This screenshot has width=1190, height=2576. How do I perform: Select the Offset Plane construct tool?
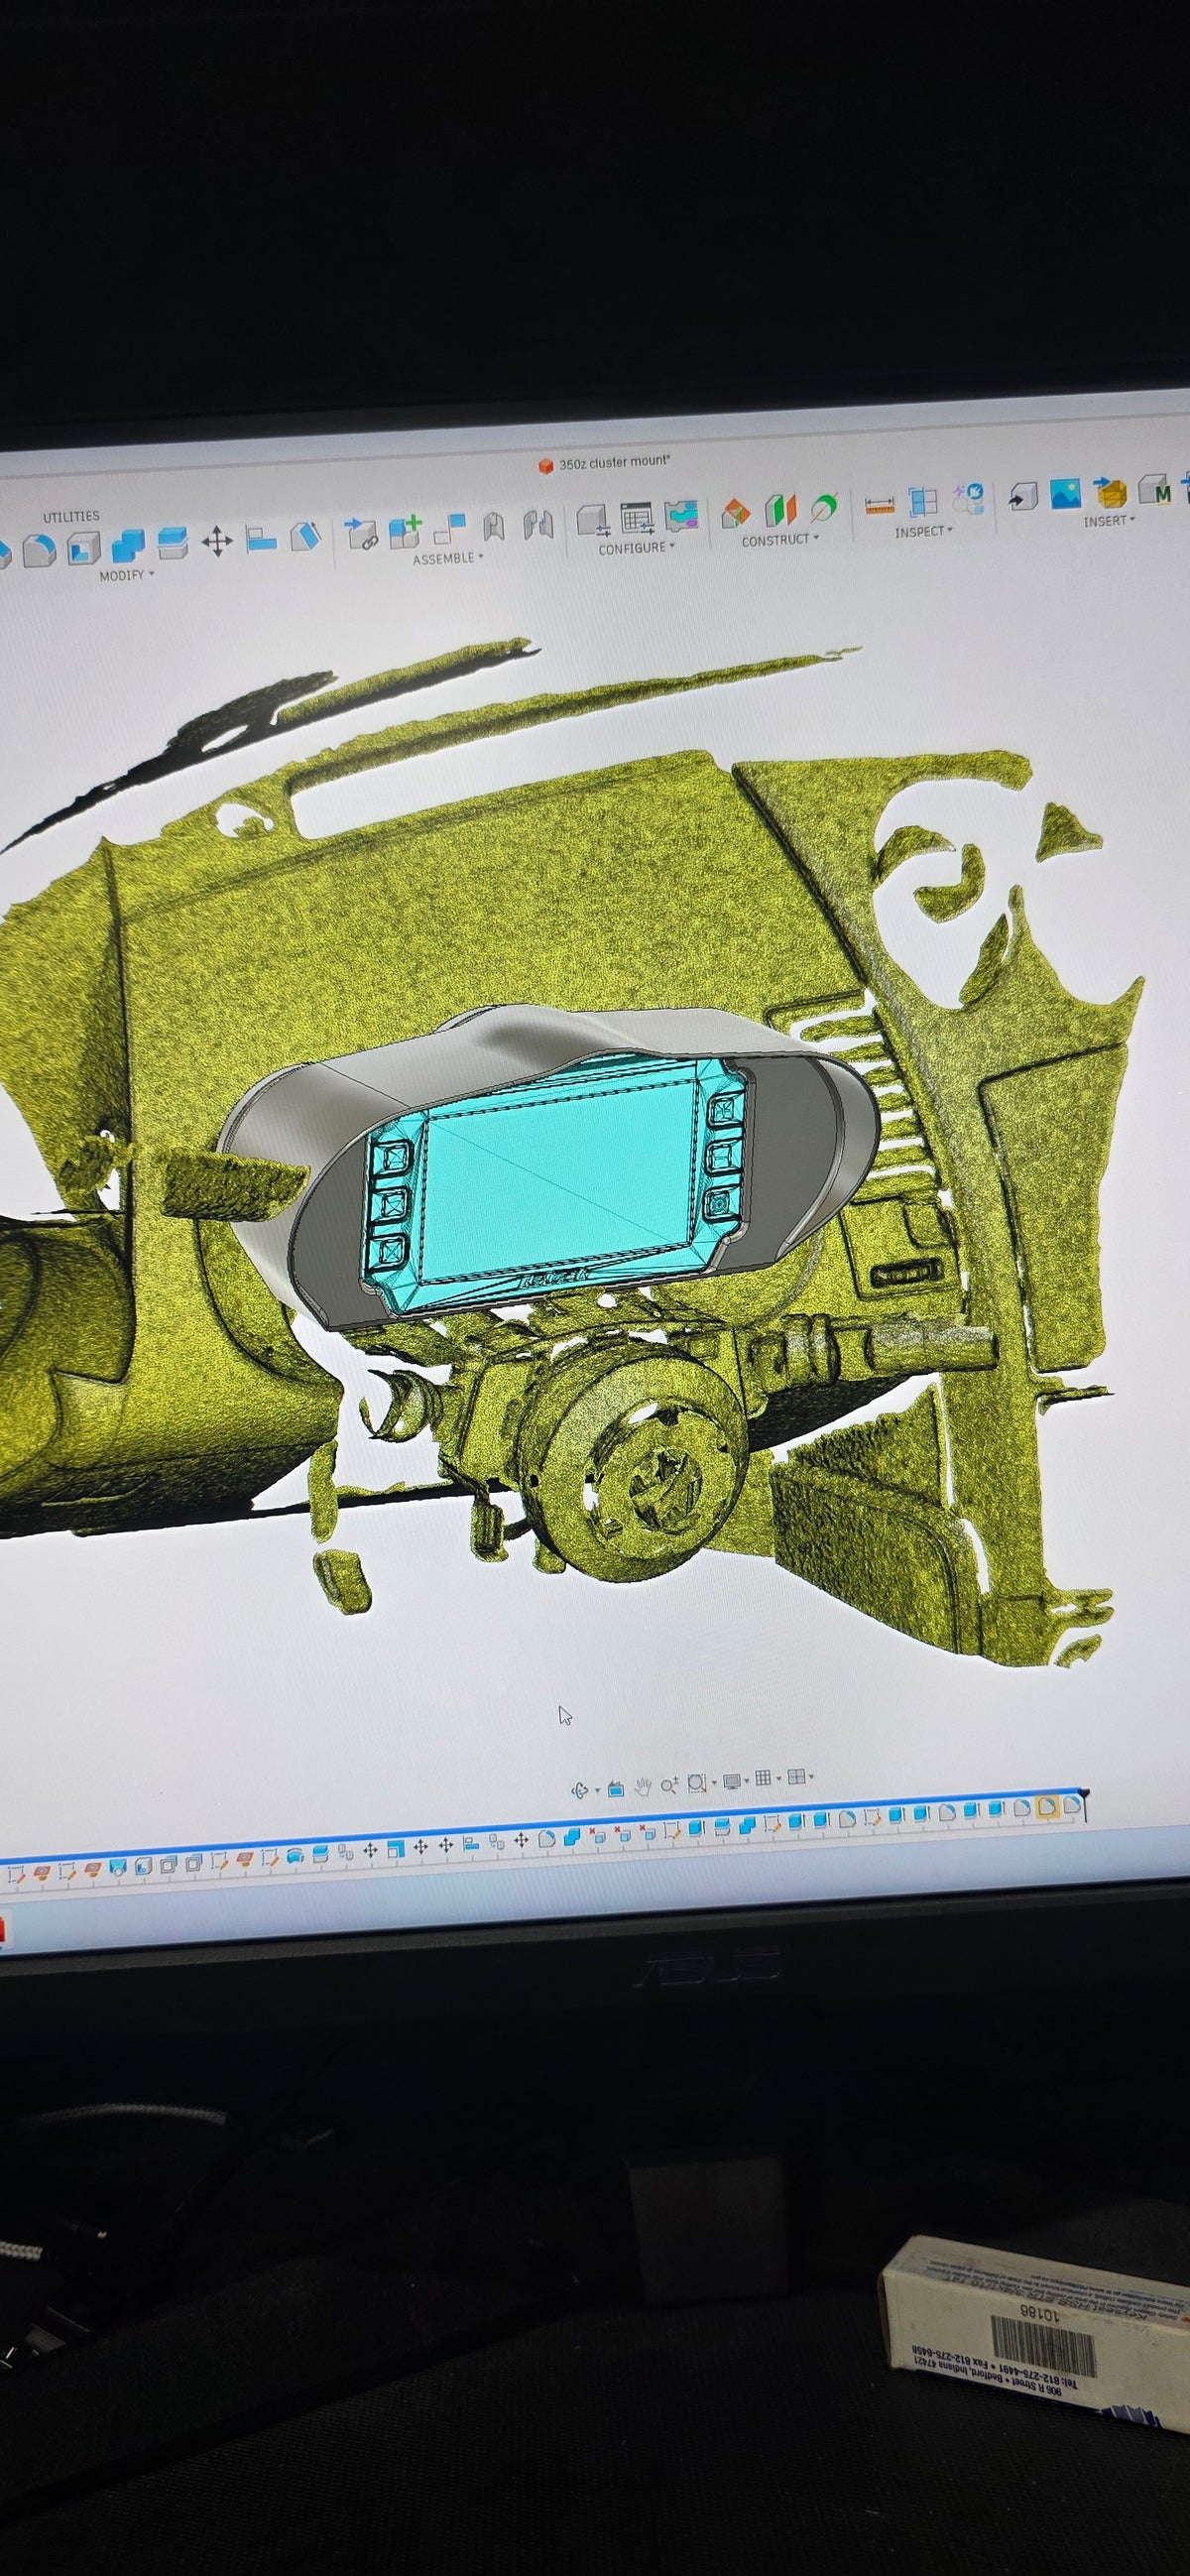pyautogui.click(x=736, y=513)
